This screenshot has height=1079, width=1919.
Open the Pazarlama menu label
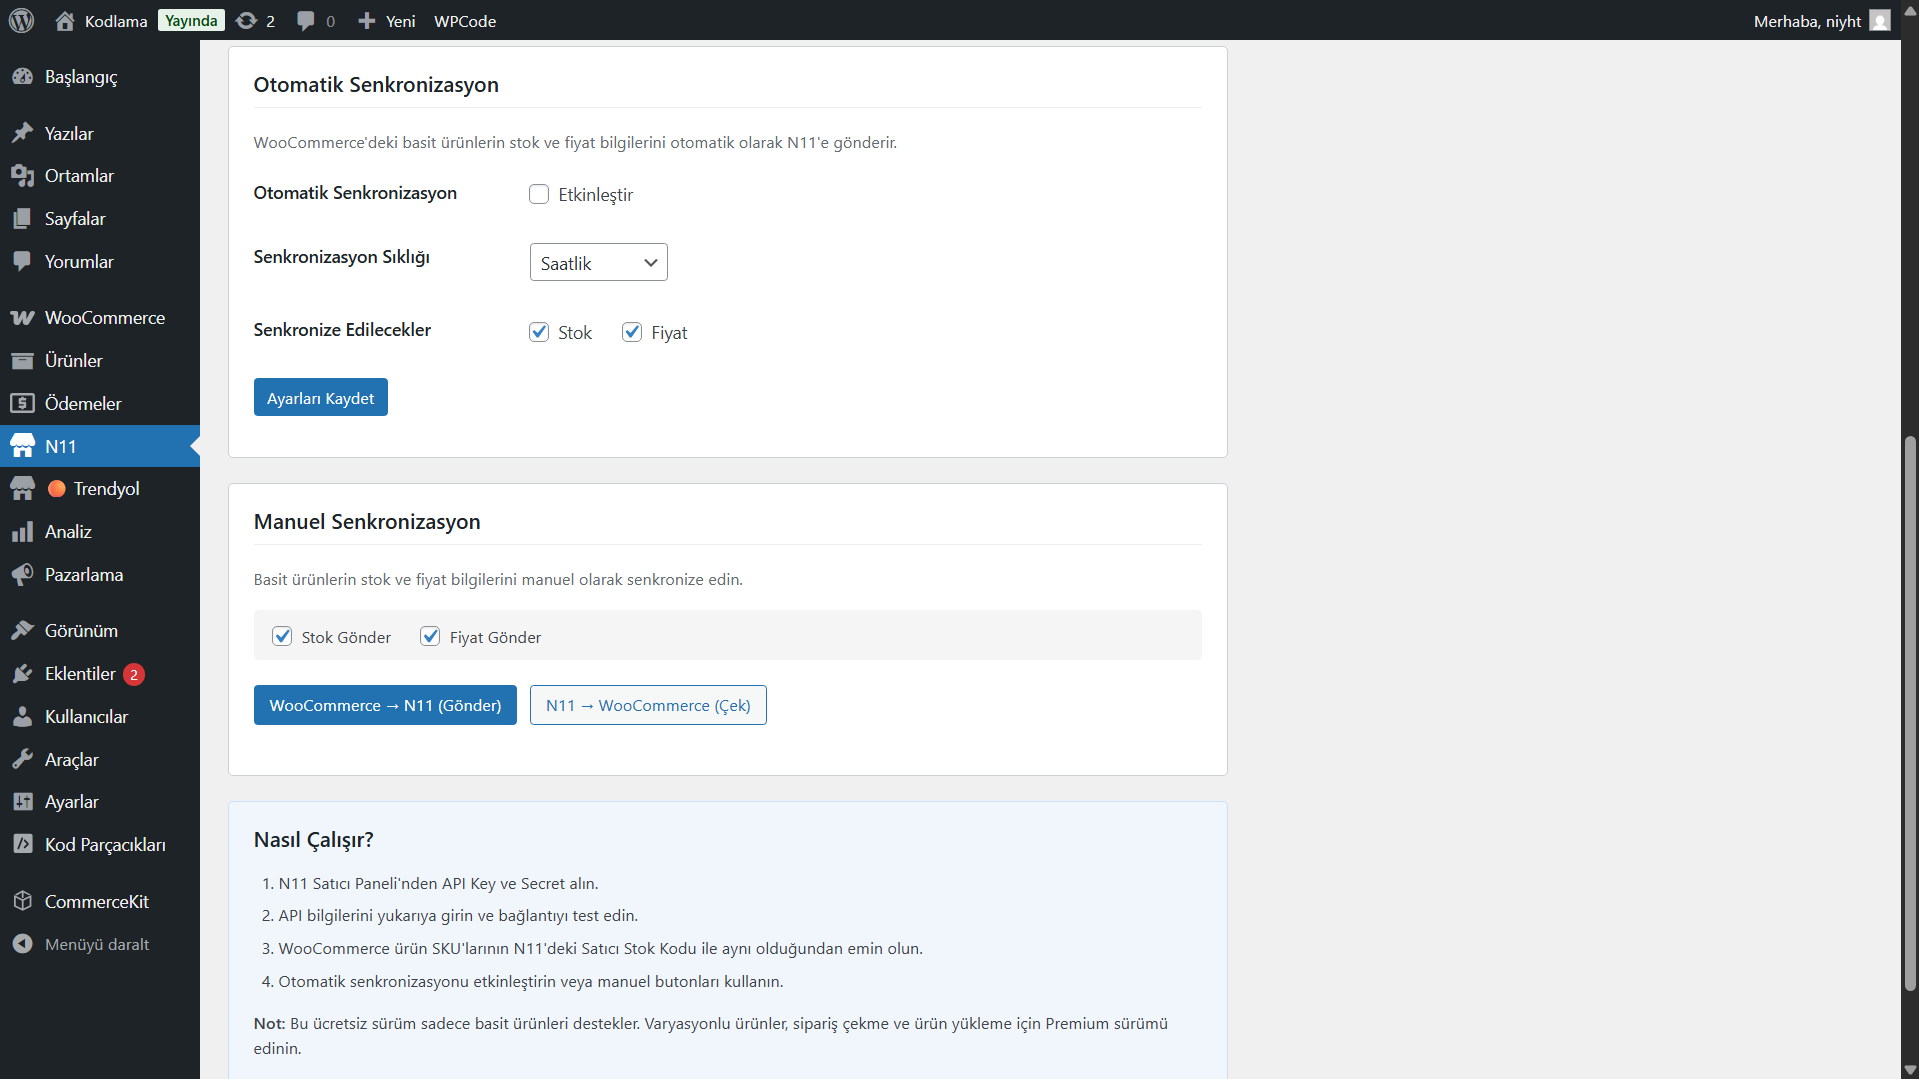(84, 575)
